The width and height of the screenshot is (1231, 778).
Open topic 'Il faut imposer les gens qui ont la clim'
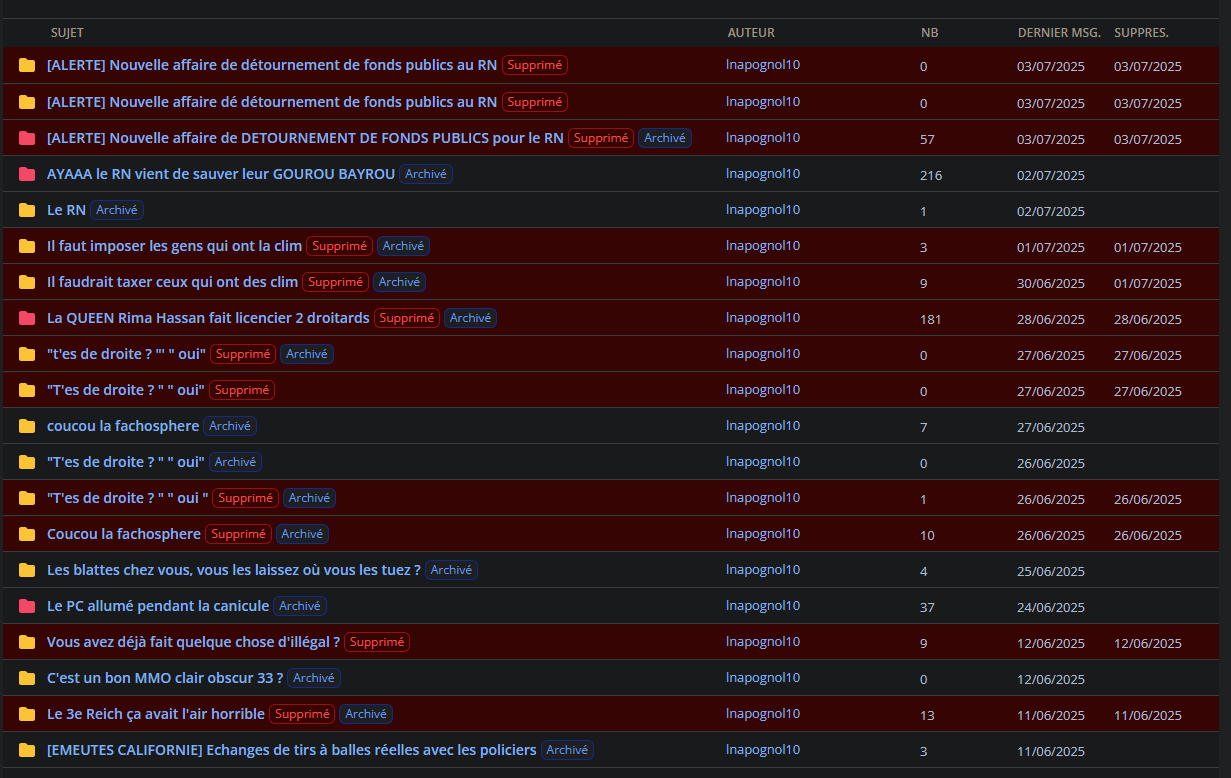[x=174, y=246]
